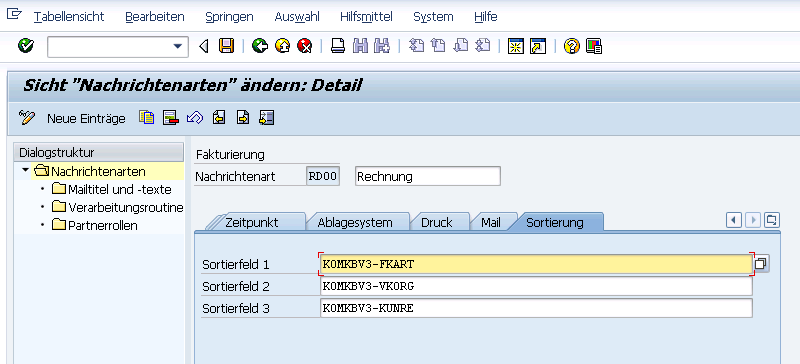The width and height of the screenshot is (800, 364).
Task: Click the Neue Einträge button
Action: coord(86,118)
